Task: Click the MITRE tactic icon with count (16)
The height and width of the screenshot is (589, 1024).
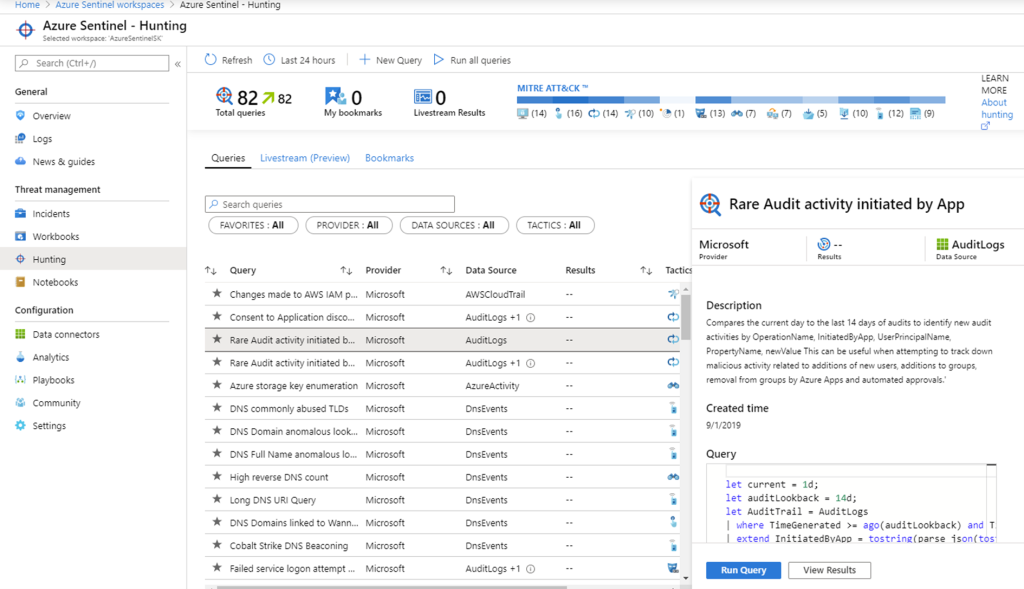Action: (x=558, y=114)
